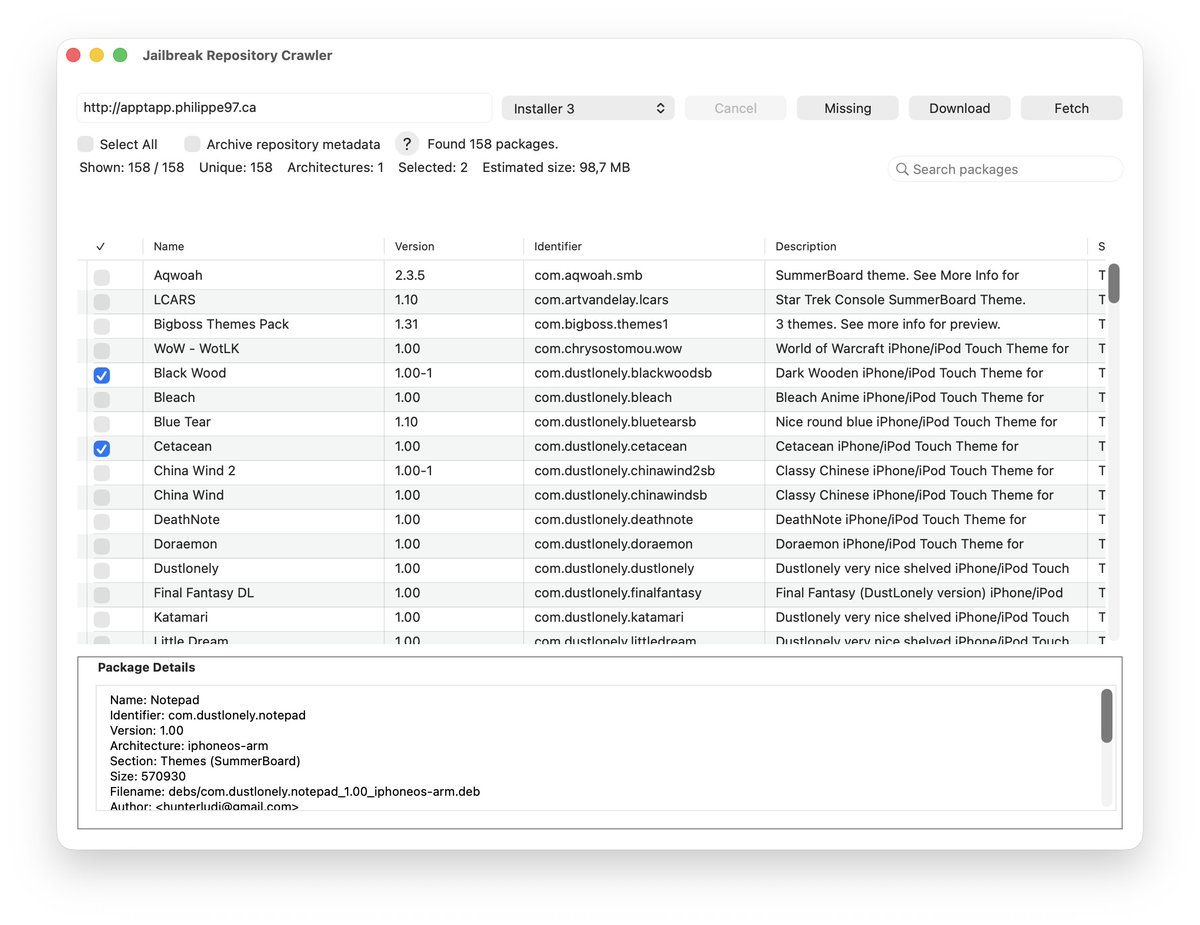
Task: Click identifier com.dustlonely.chinawindsb
Action: click(620, 495)
